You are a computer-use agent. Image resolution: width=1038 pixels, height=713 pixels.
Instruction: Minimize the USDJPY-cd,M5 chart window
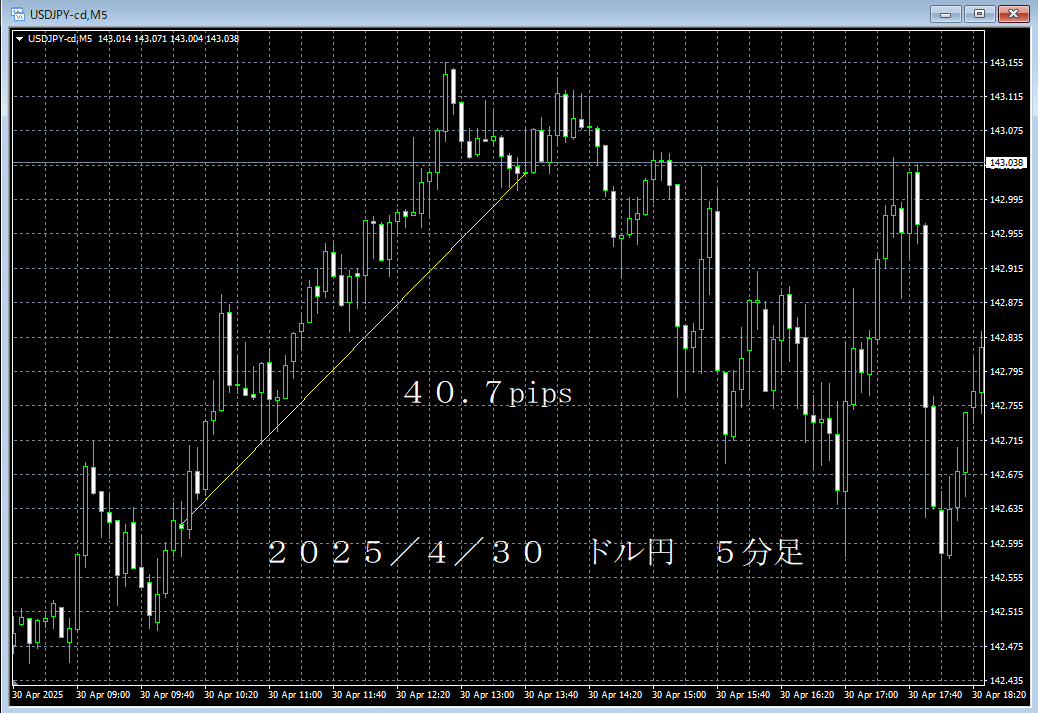[x=945, y=13]
